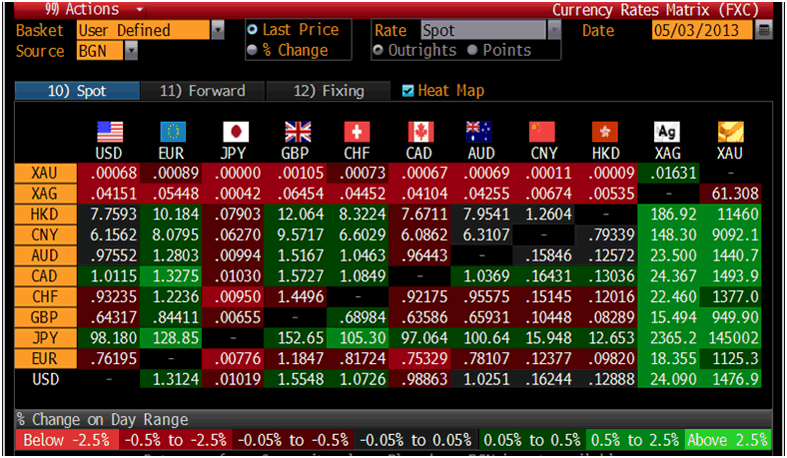Select the XAG silver column icon
Image resolution: width=787 pixels, height=458 pixels.
pos(667,132)
